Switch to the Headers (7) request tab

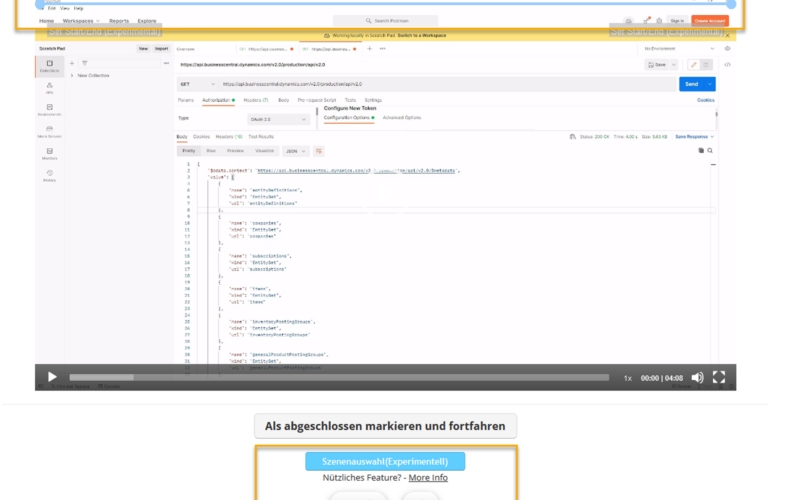point(256,100)
